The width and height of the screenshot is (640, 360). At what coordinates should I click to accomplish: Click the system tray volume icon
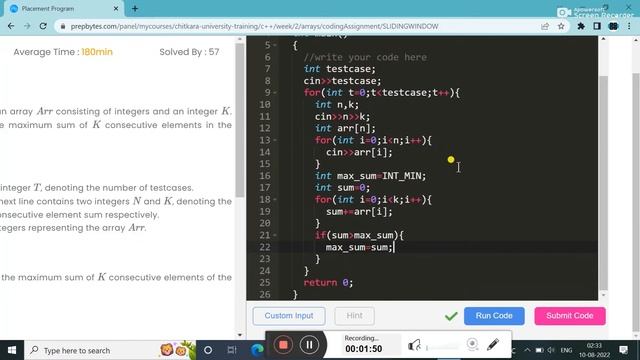click(551, 350)
